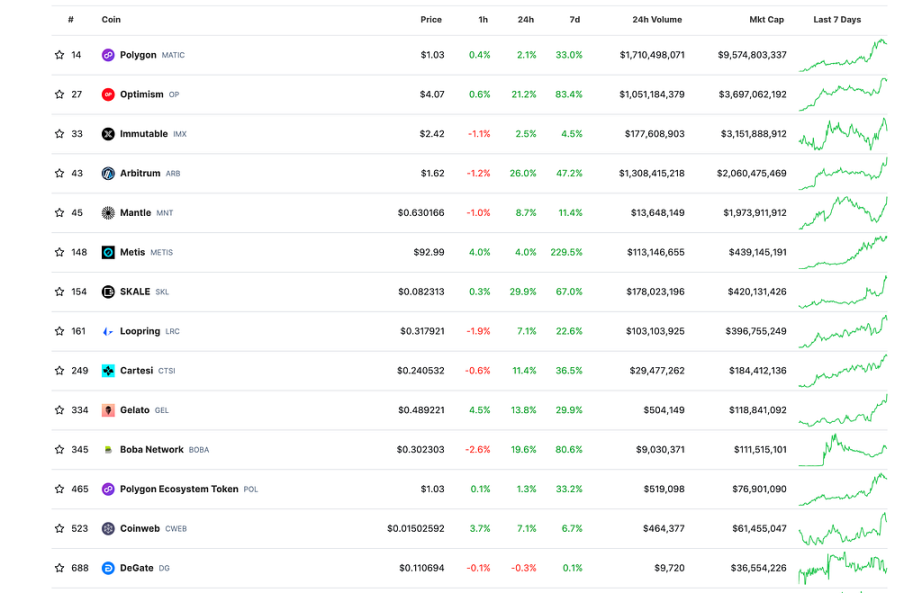Open the Optimism coin name link
Image resolution: width=922 pixels, height=593 pixels.
tap(142, 94)
